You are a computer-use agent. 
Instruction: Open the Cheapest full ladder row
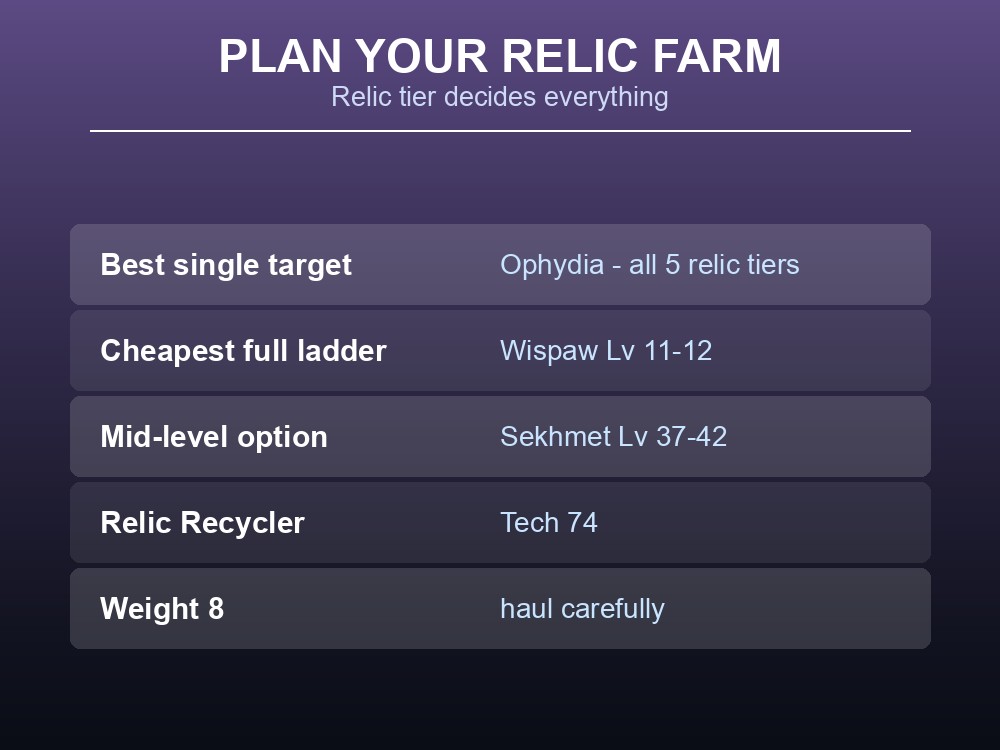[x=500, y=350]
